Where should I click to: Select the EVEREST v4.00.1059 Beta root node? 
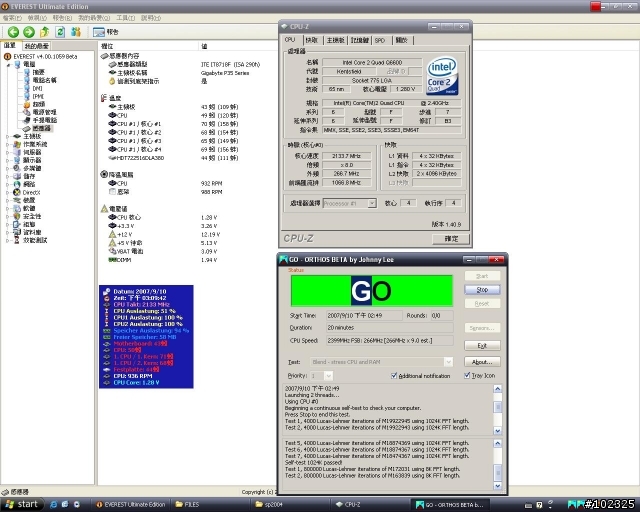(x=41, y=56)
